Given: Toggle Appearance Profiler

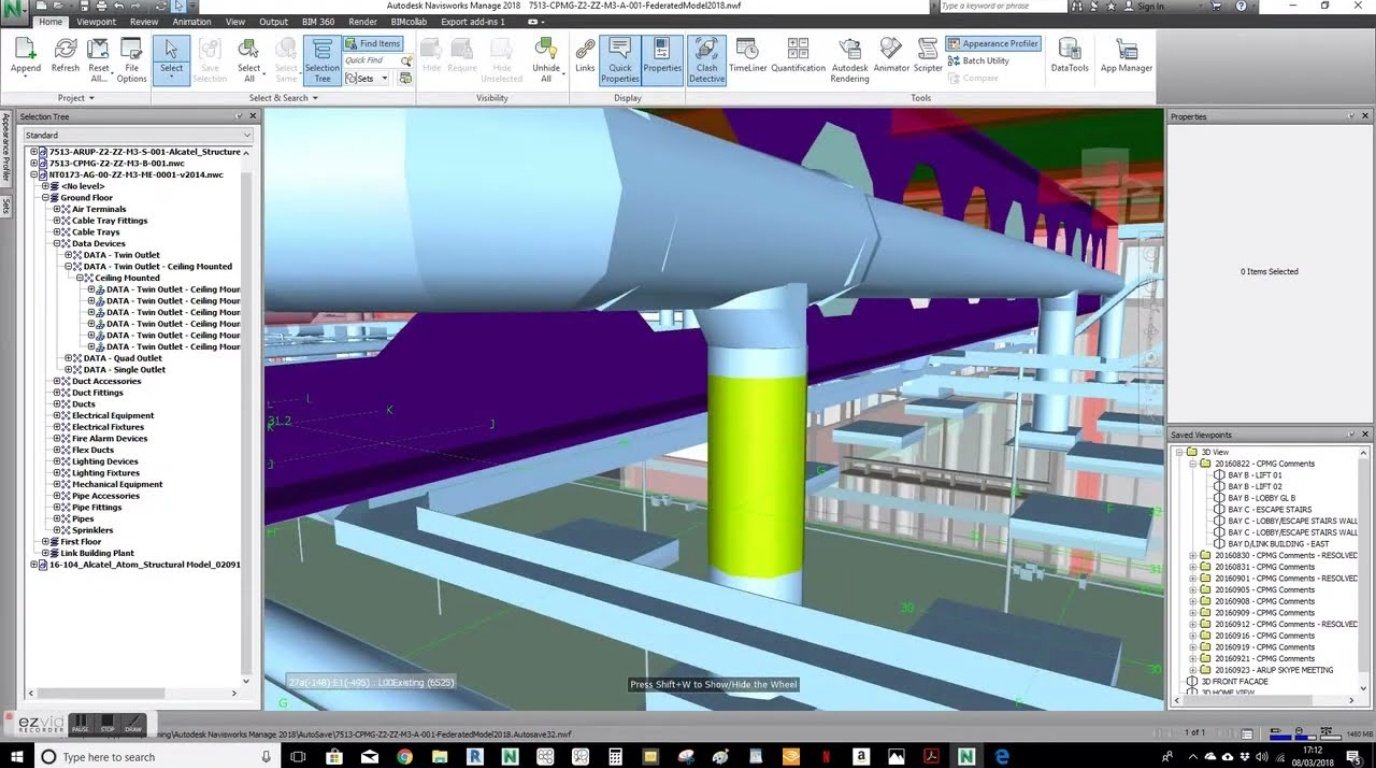Looking at the screenshot, I should 993,44.
